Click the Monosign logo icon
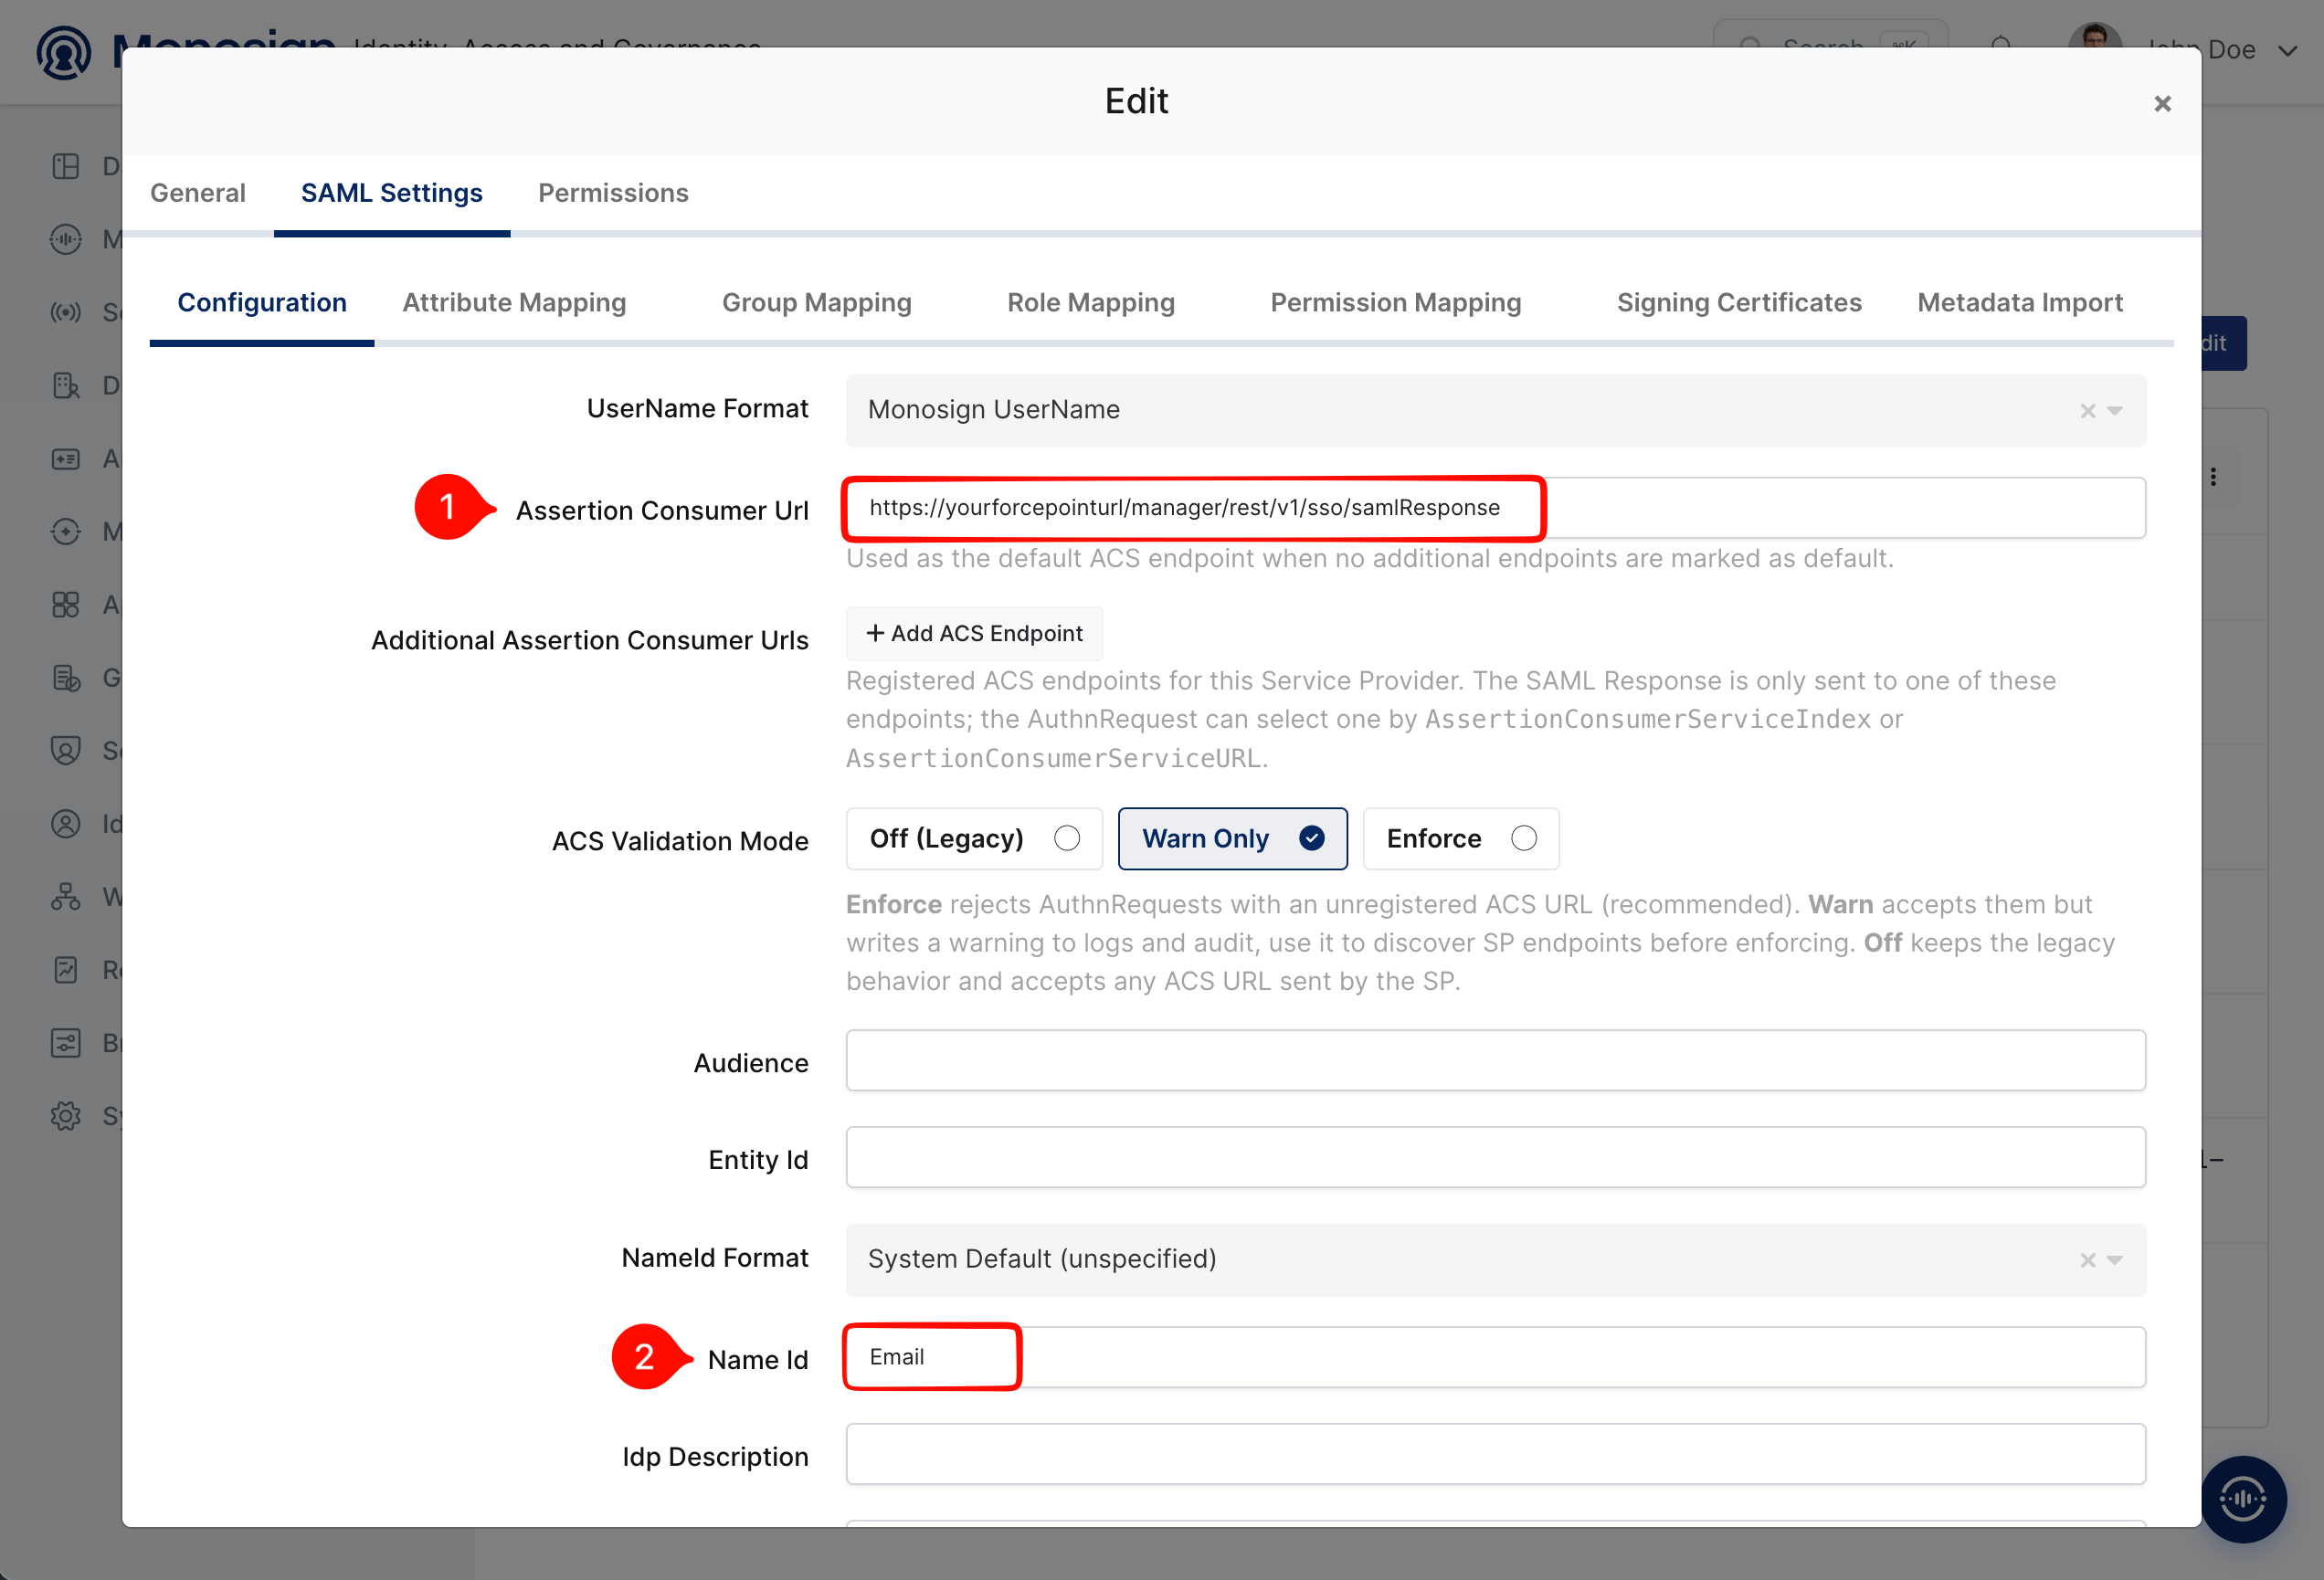The width and height of the screenshot is (2324, 1580). pyautogui.click(x=64, y=53)
